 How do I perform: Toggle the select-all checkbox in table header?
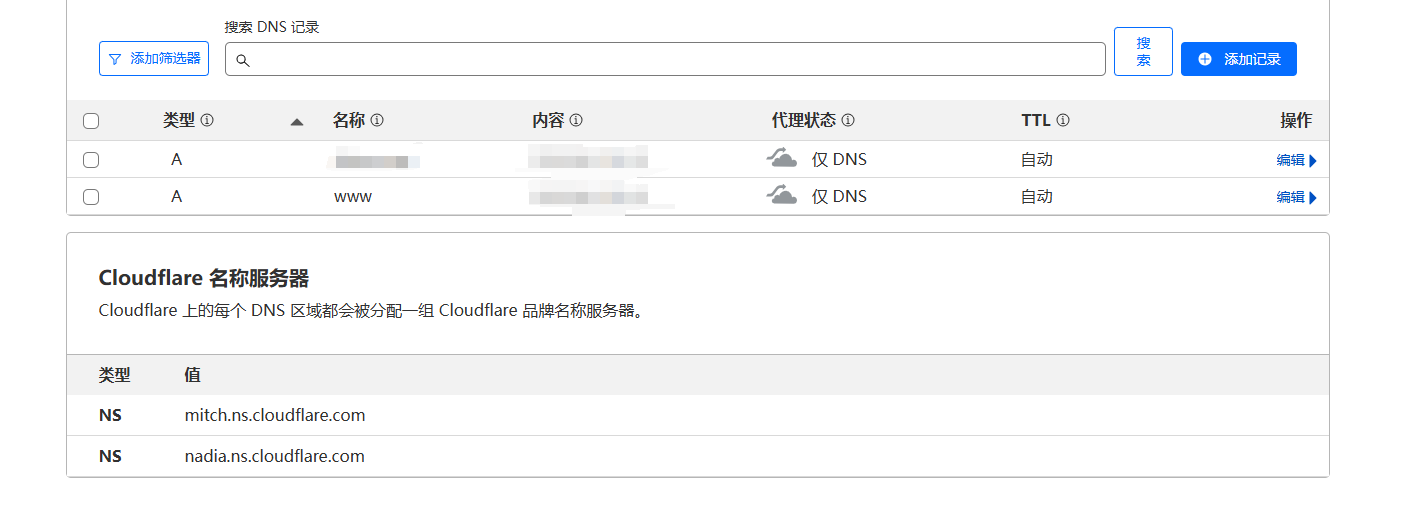click(91, 121)
